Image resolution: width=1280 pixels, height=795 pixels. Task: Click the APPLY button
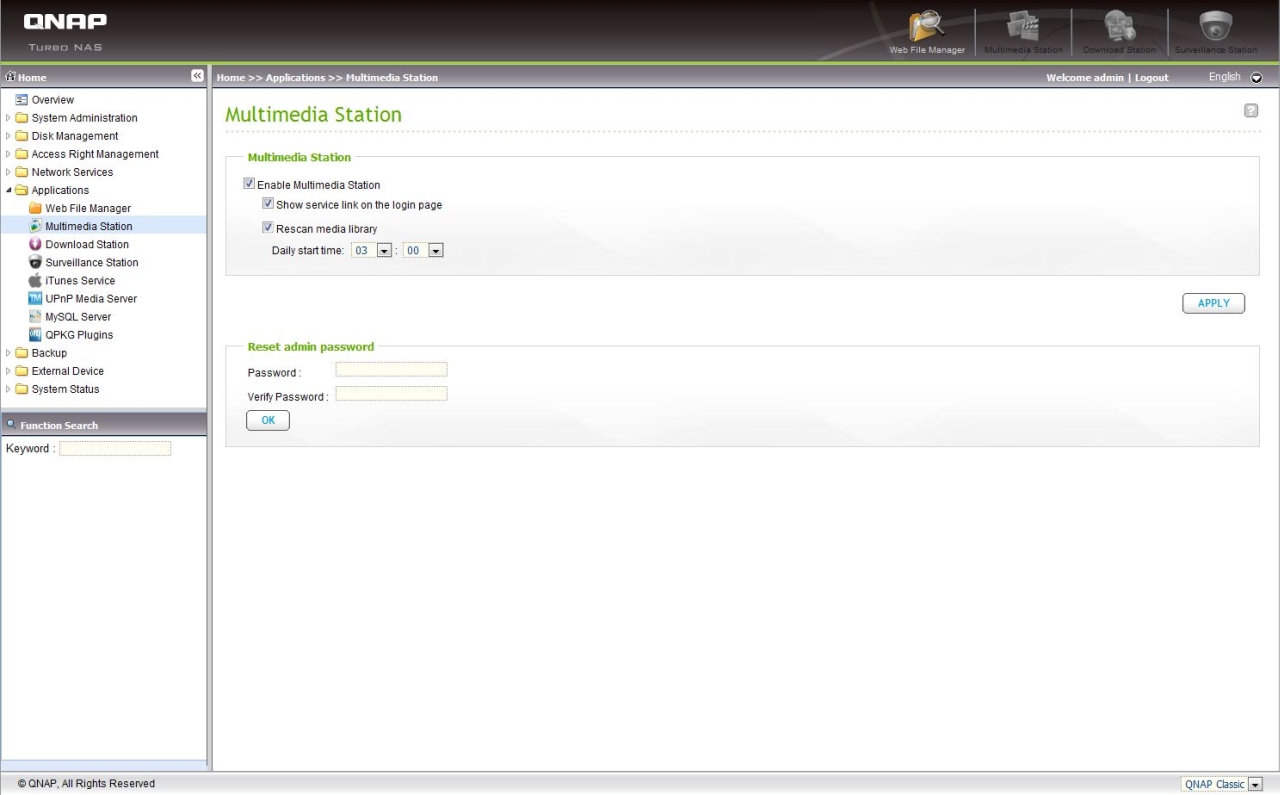pyautogui.click(x=1213, y=303)
